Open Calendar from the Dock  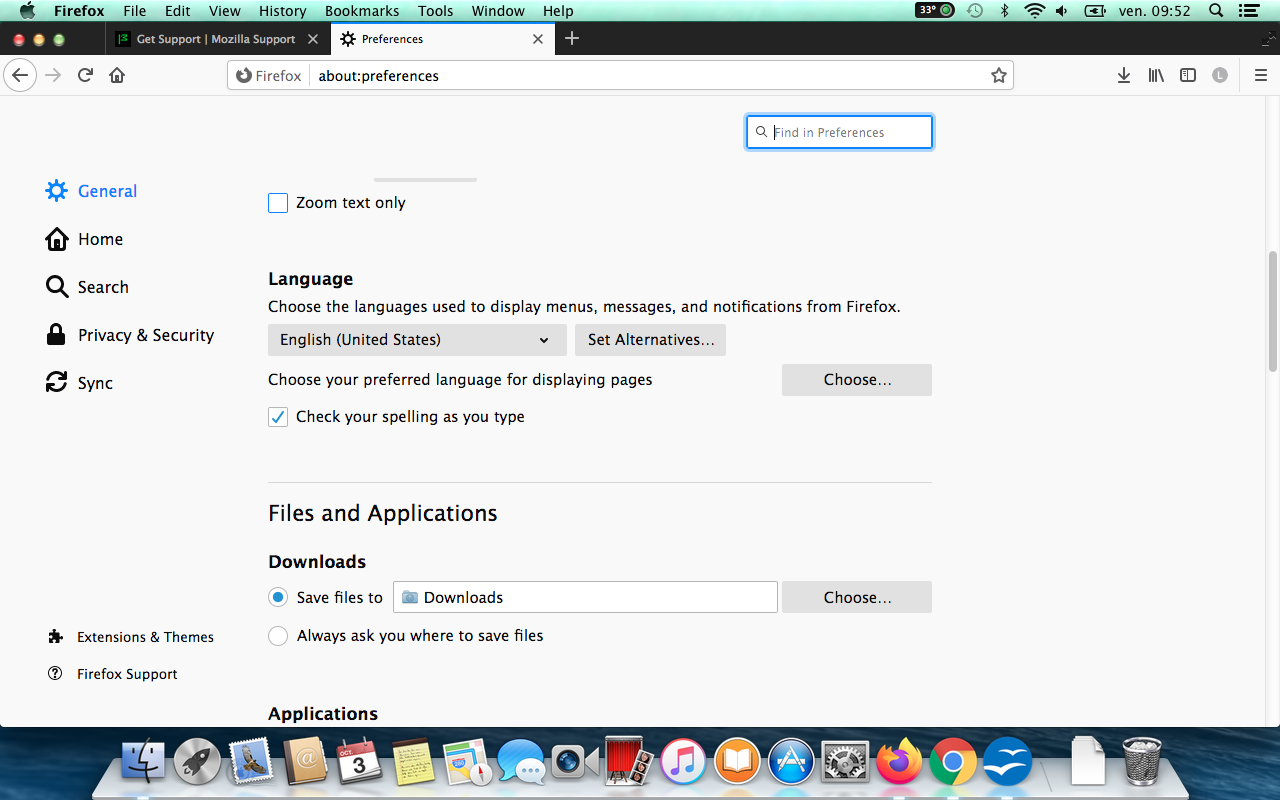pyautogui.click(x=359, y=763)
